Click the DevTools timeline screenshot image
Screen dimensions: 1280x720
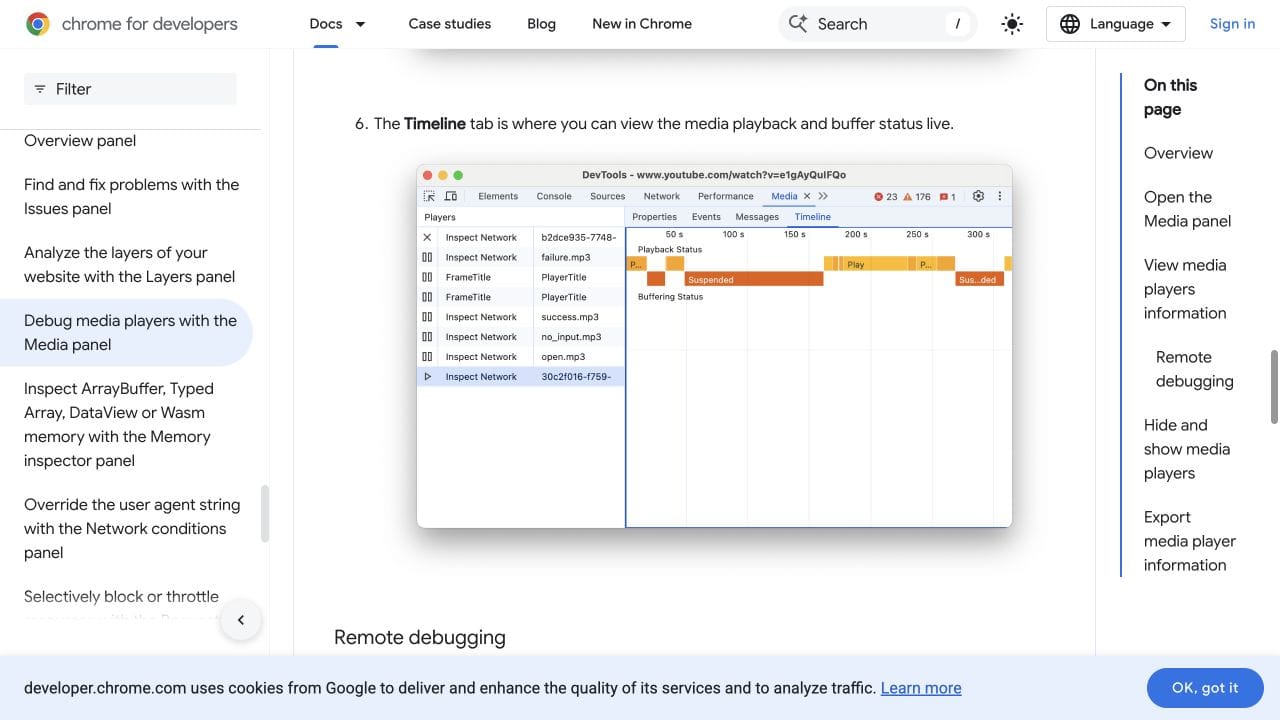(x=714, y=346)
